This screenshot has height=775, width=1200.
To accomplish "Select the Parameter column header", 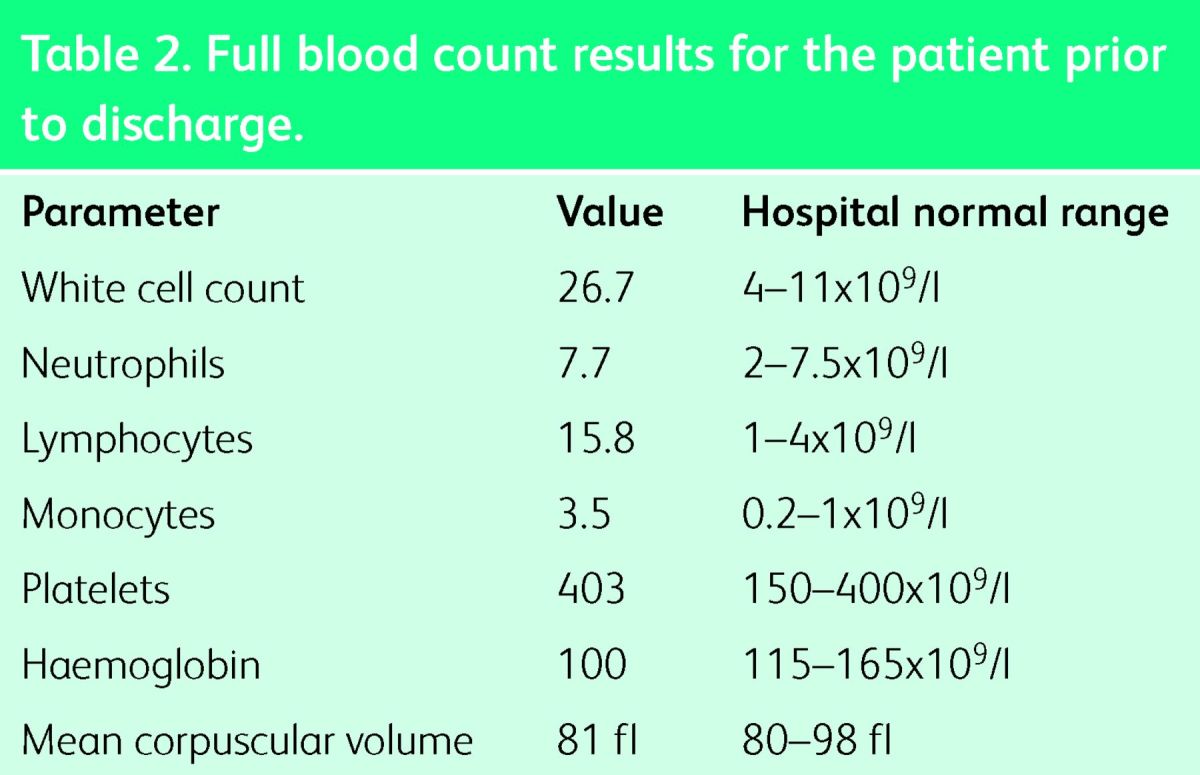I will (120, 213).
